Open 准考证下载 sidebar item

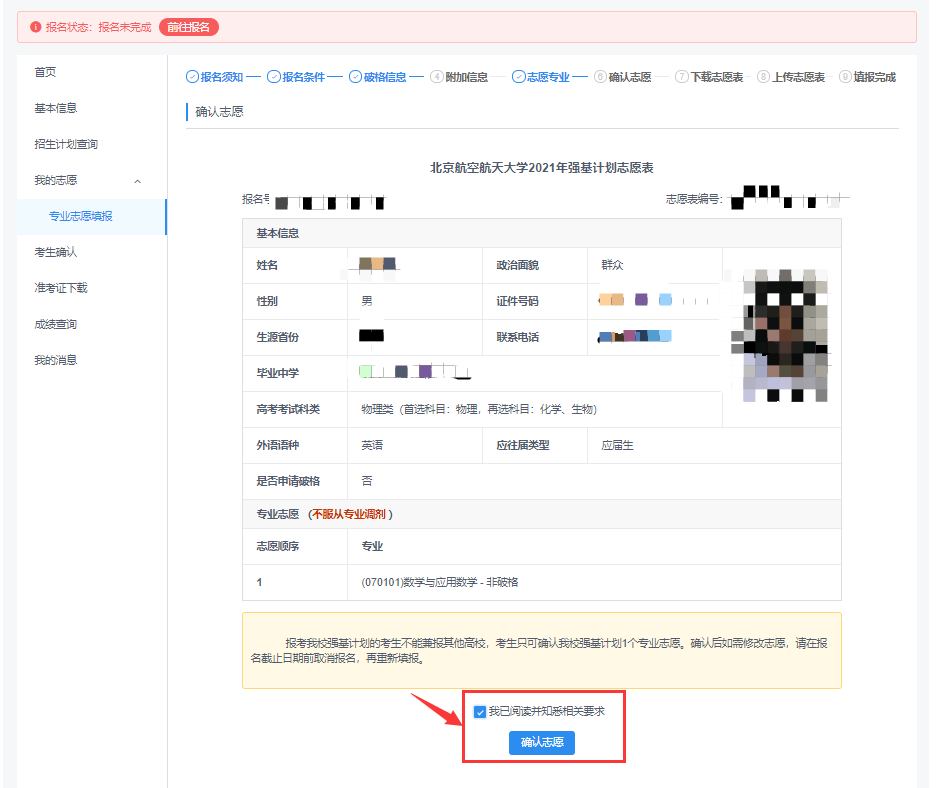point(61,288)
